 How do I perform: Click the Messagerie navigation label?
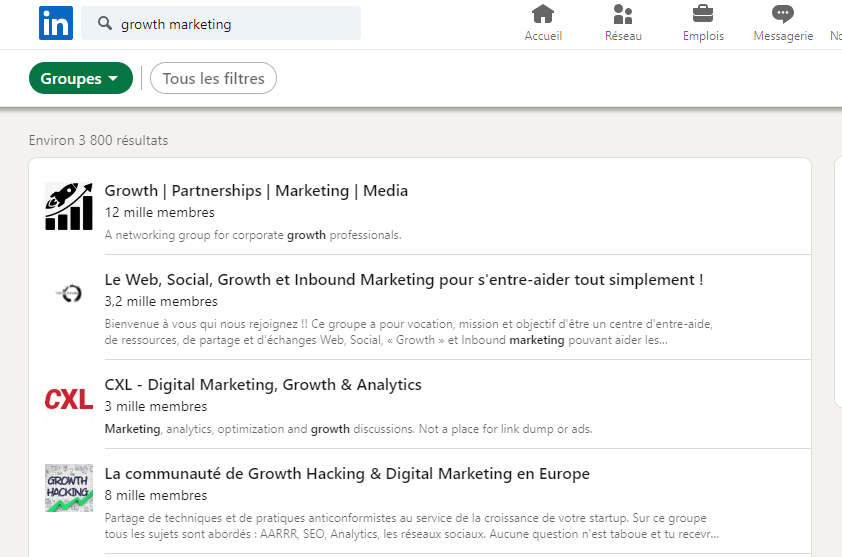click(783, 36)
